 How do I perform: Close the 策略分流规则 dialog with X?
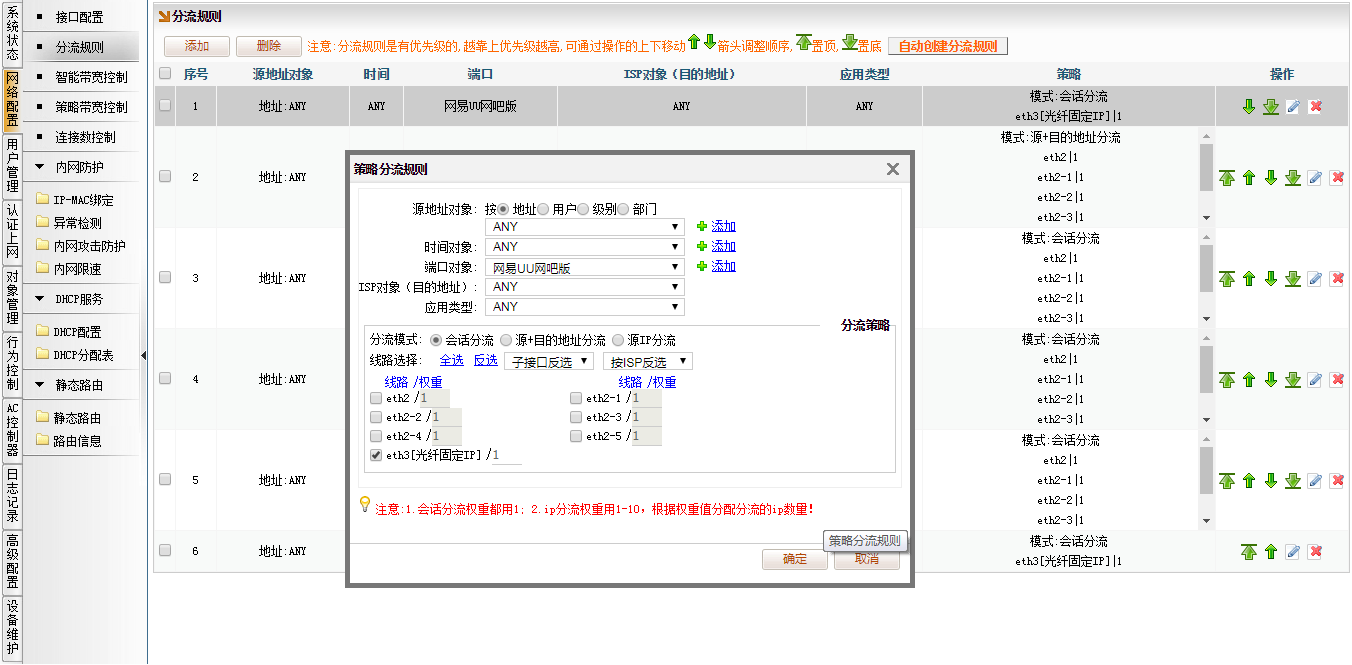893,170
